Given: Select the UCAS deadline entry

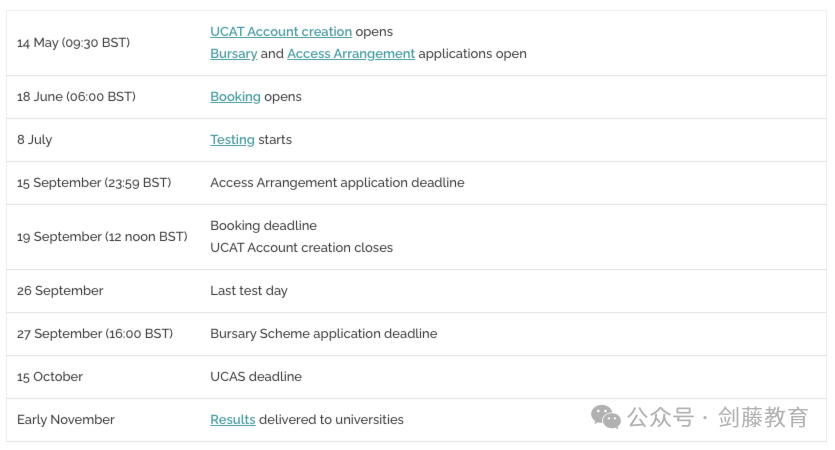Looking at the screenshot, I should (x=256, y=377).
